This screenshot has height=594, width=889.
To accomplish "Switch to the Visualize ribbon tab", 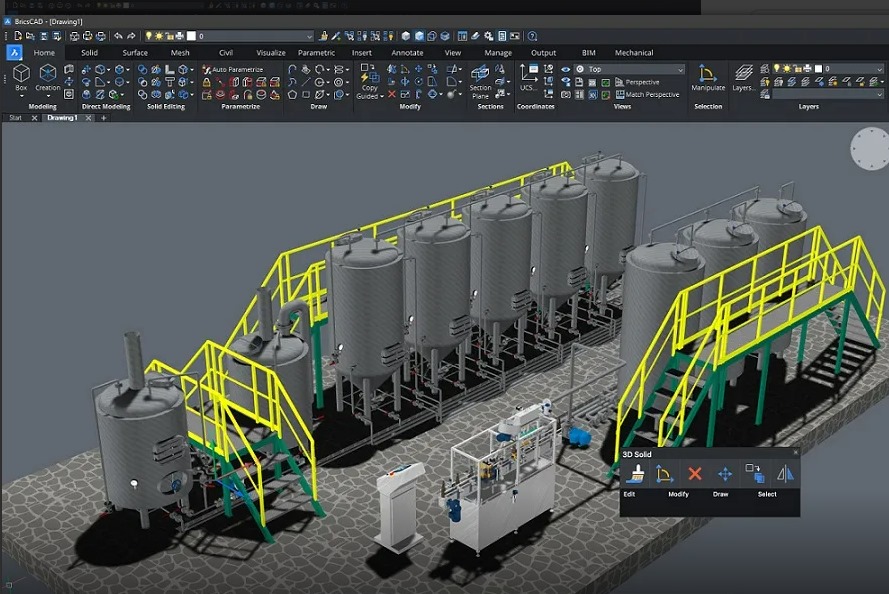I will [270, 53].
